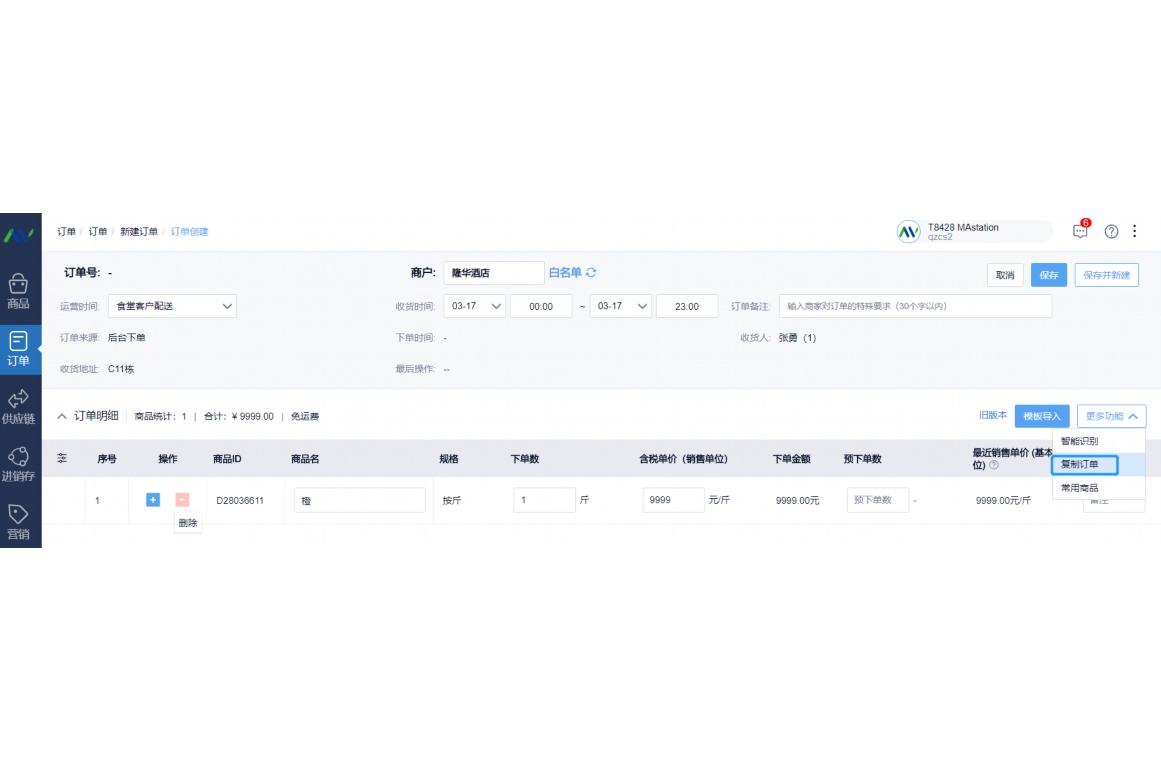Viewport: 1161px width, 761px height.
Task: 折叠订单明细区域
Action: pyautogui.click(x=63, y=416)
